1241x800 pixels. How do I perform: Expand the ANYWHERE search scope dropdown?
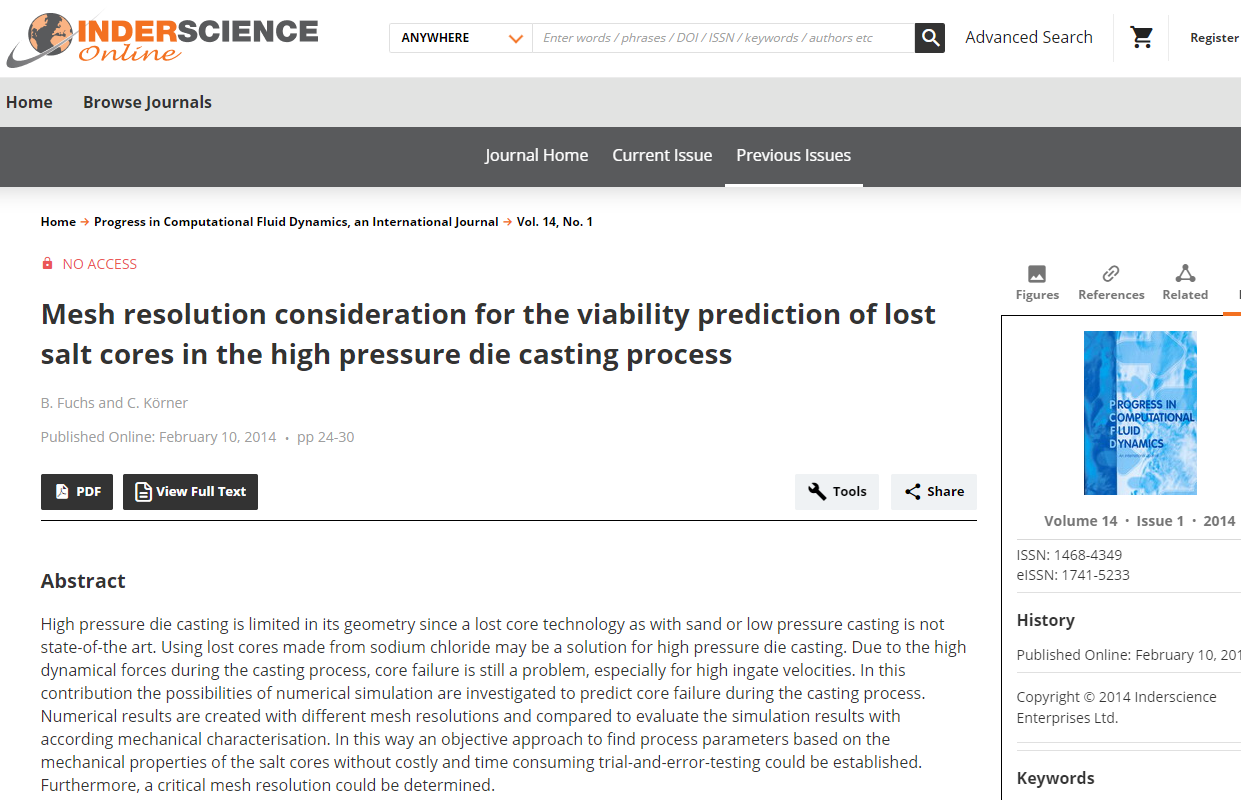461,38
